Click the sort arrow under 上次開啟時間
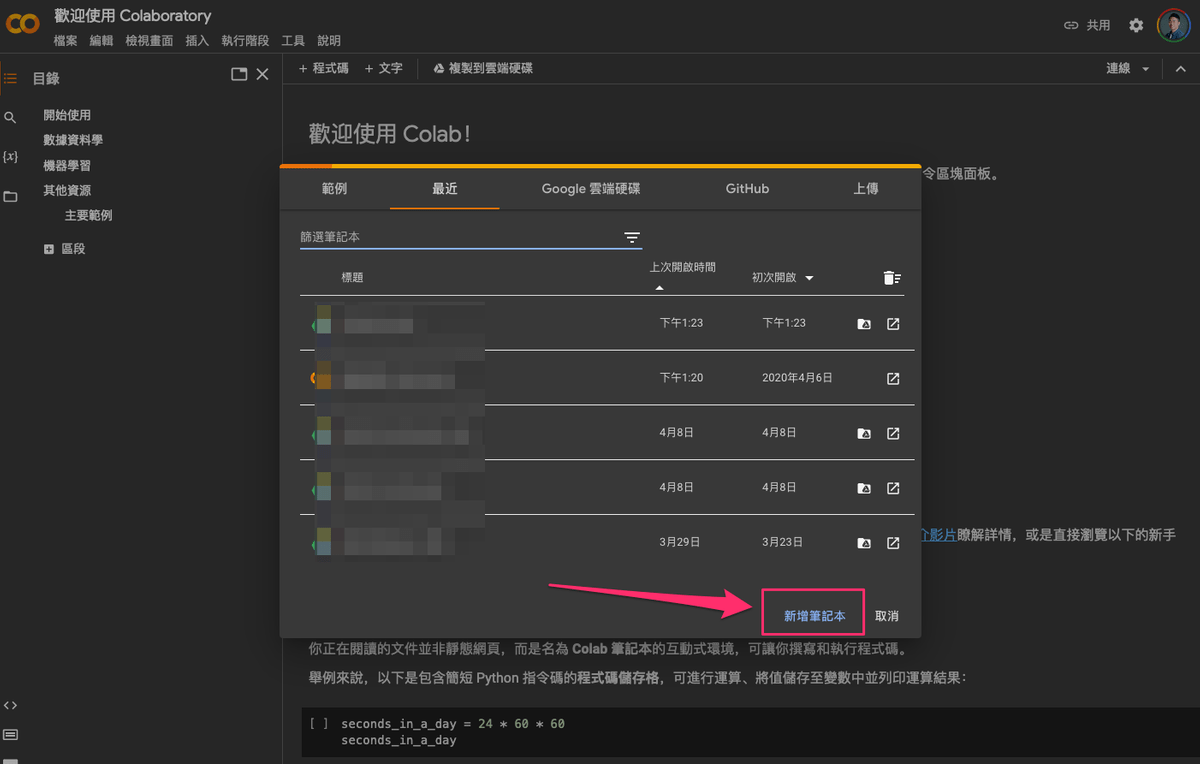The width and height of the screenshot is (1200, 764). click(x=659, y=288)
